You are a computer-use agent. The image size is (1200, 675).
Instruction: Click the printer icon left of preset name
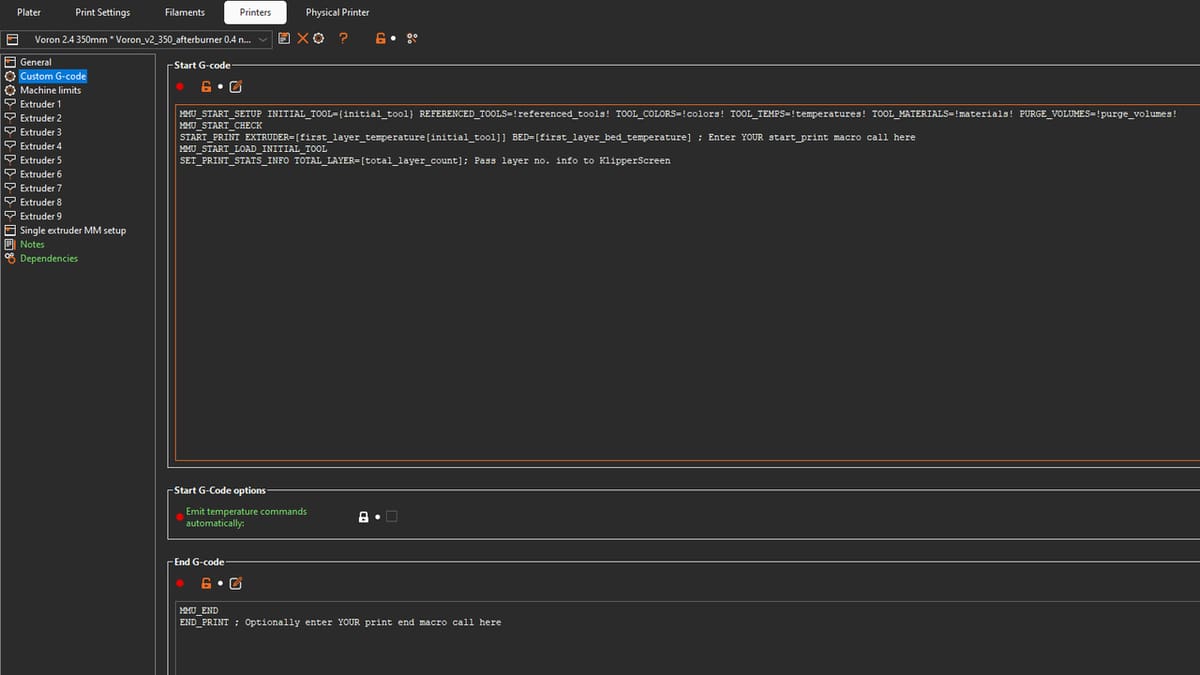(12, 39)
